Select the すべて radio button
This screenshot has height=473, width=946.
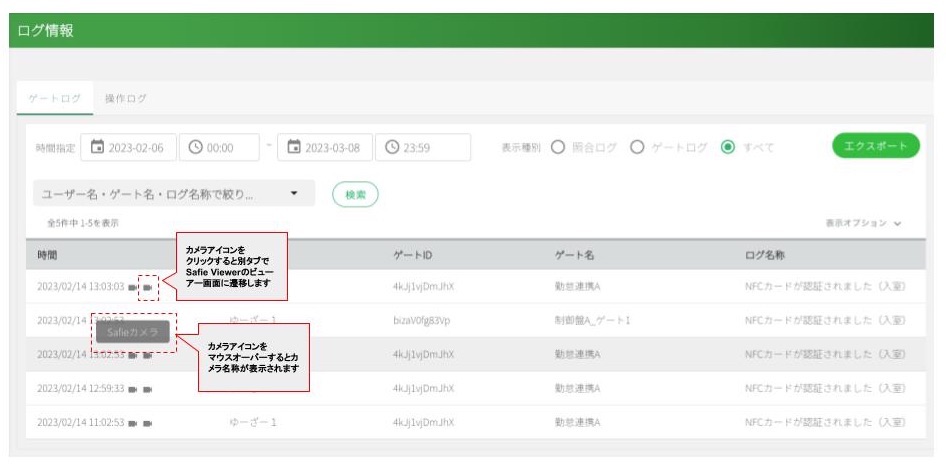pos(728,147)
